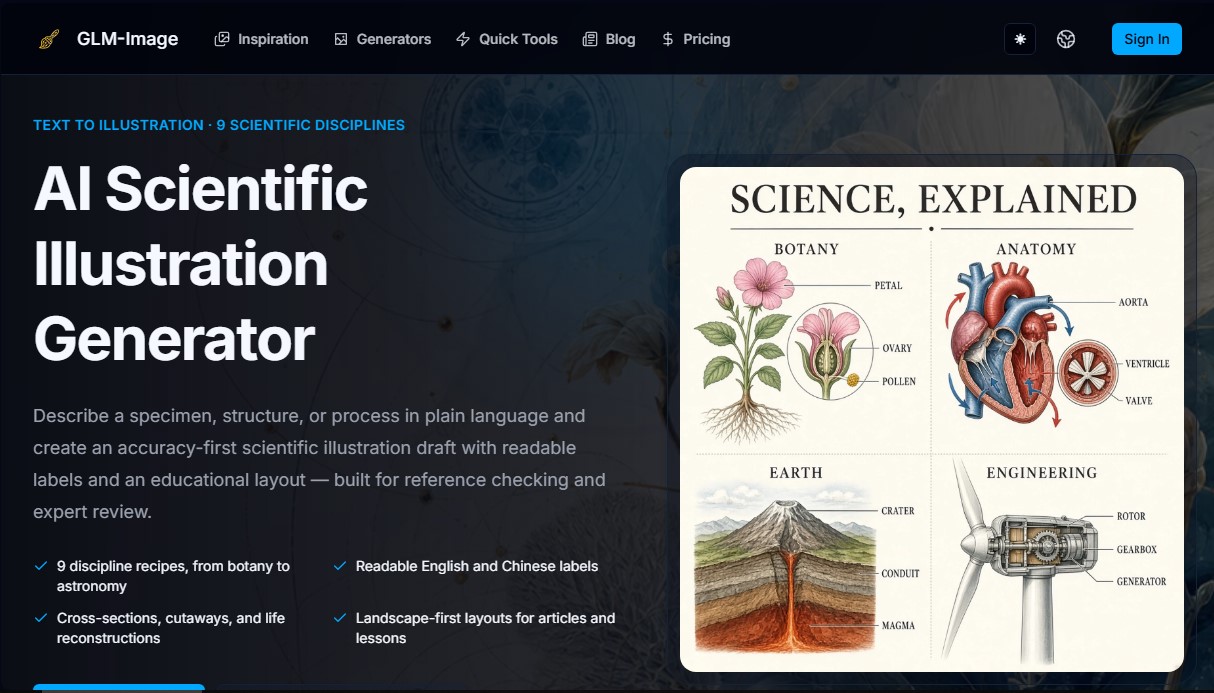Click the Generators picture icon
The image size is (1214, 693).
pyautogui.click(x=341, y=39)
